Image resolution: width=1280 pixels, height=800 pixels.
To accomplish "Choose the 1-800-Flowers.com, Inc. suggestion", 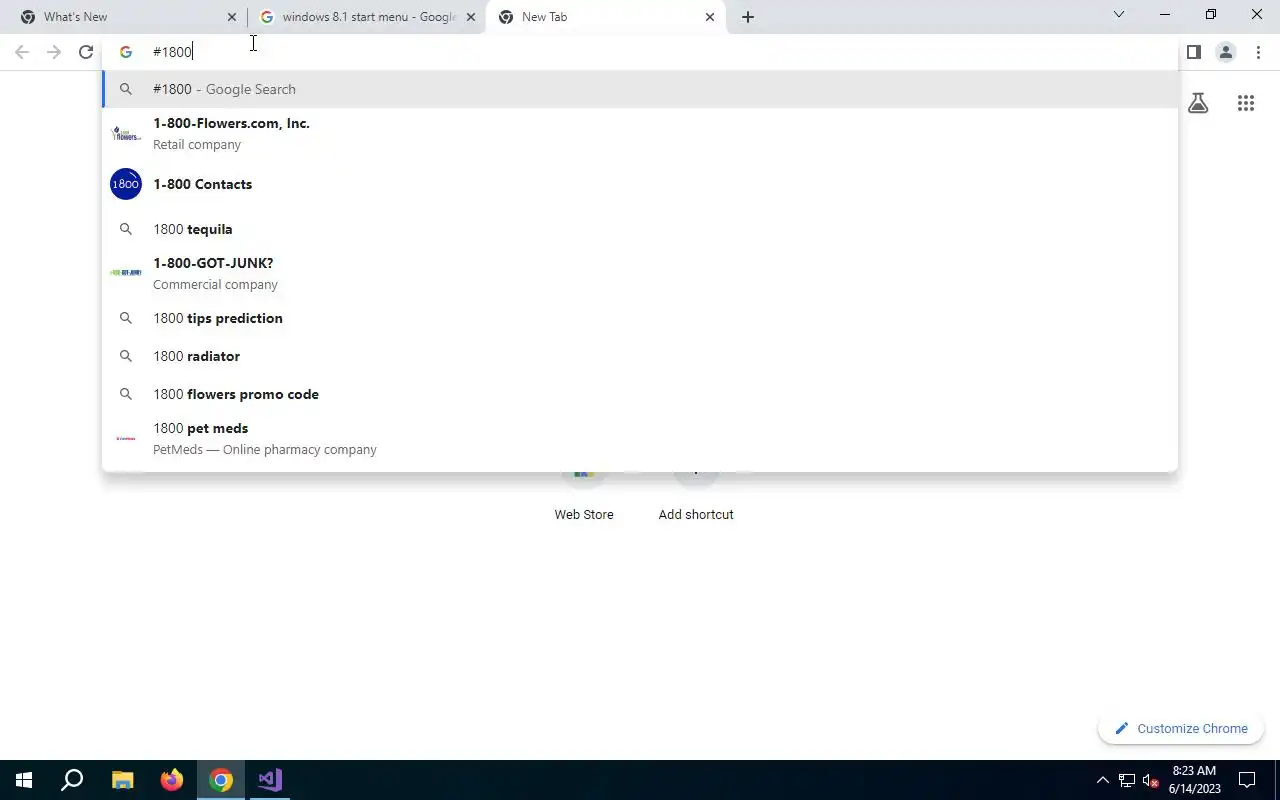I will pyautogui.click(x=640, y=133).
